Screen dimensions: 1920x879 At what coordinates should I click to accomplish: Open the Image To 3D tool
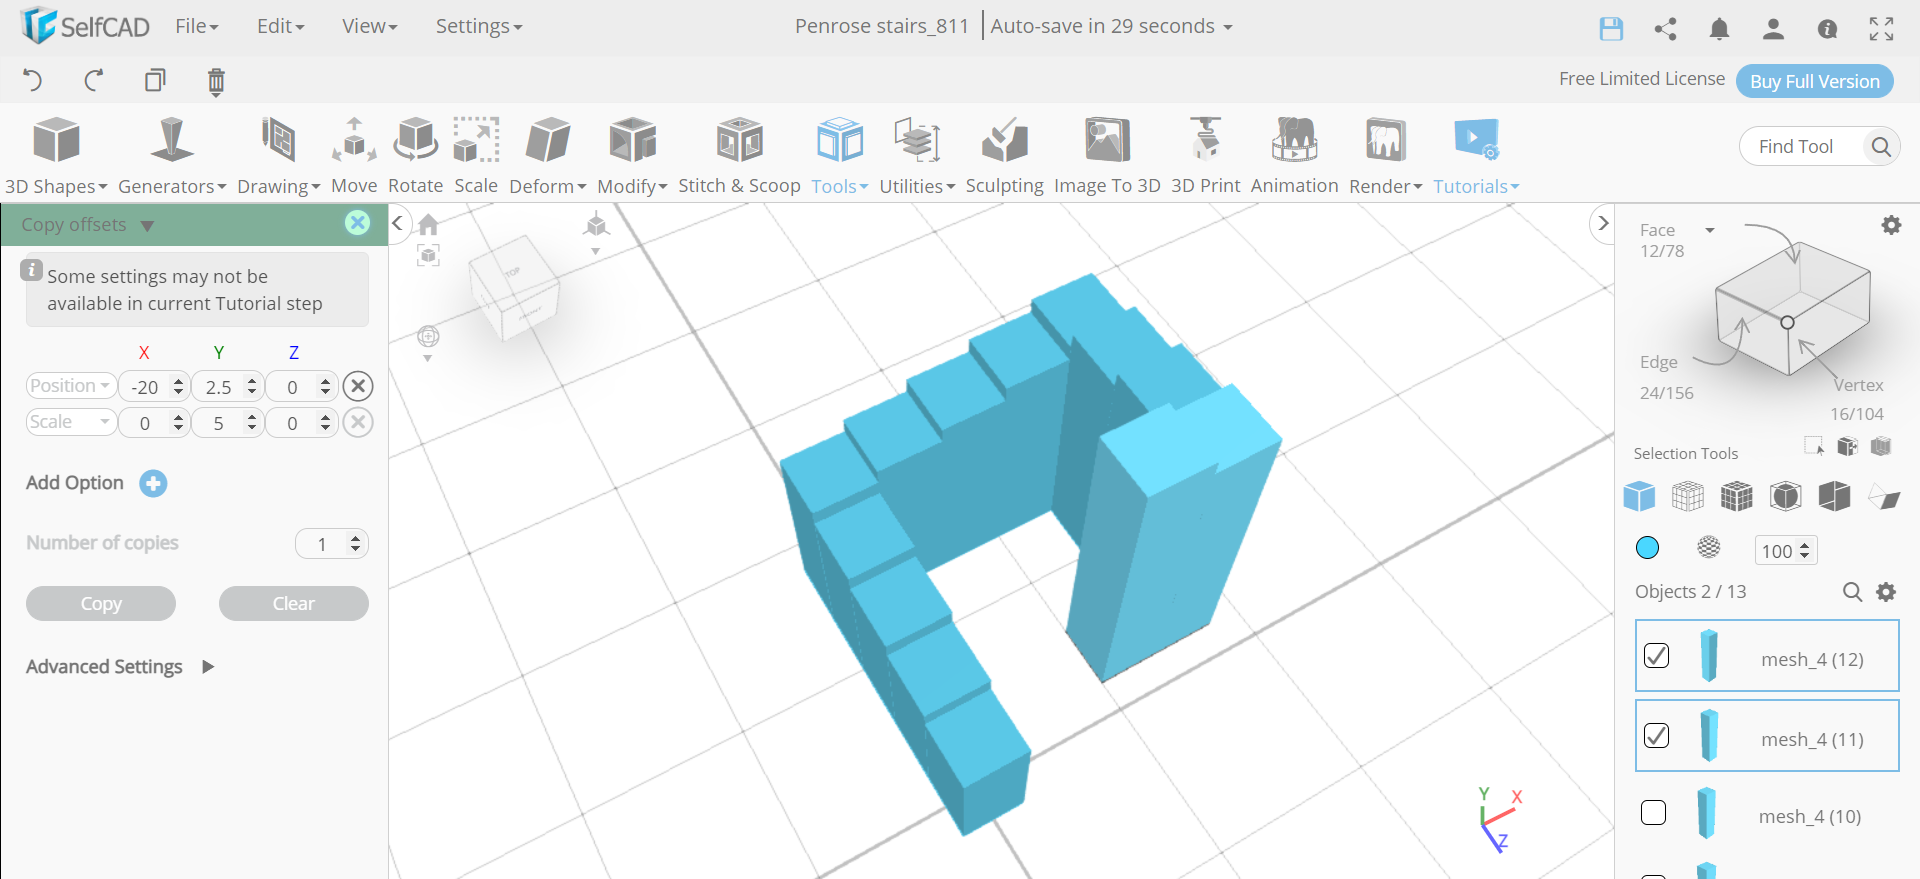point(1107,156)
